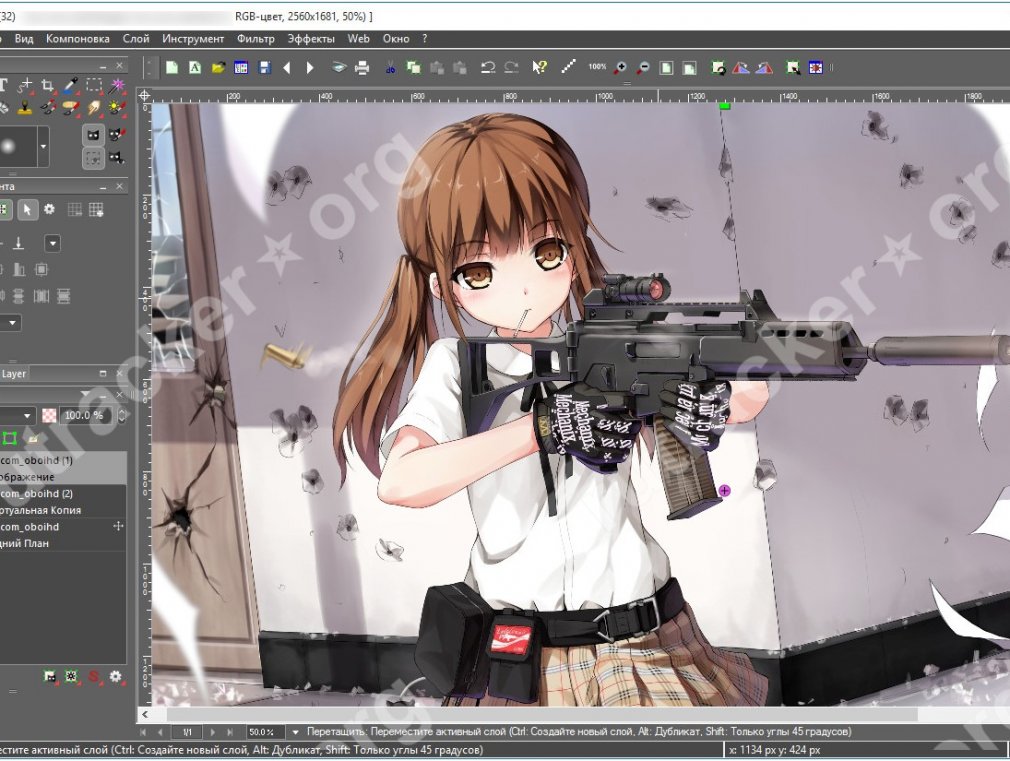Image resolution: width=1010 pixels, height=761 pixels.
Task: Cut selection with the scissors icon
Action: click(x=390, y=67)
